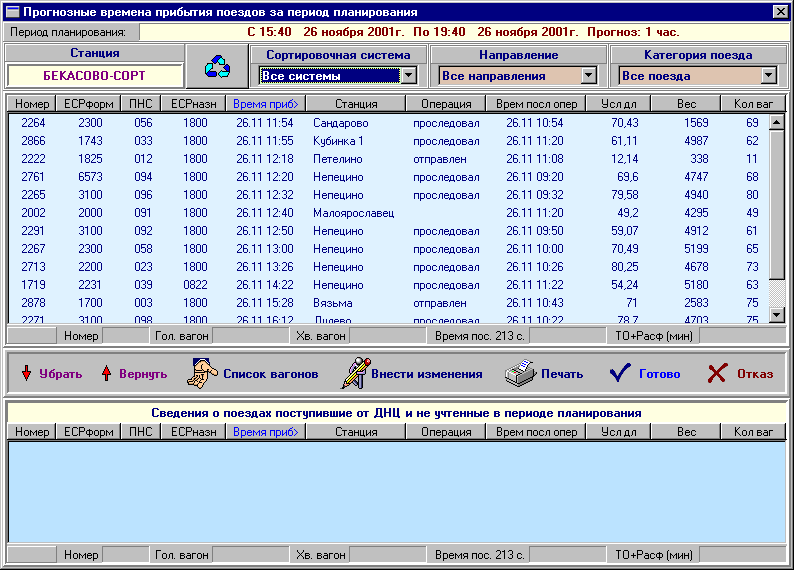Sort by ЕСРформ column header in upper table

point(89,104)
